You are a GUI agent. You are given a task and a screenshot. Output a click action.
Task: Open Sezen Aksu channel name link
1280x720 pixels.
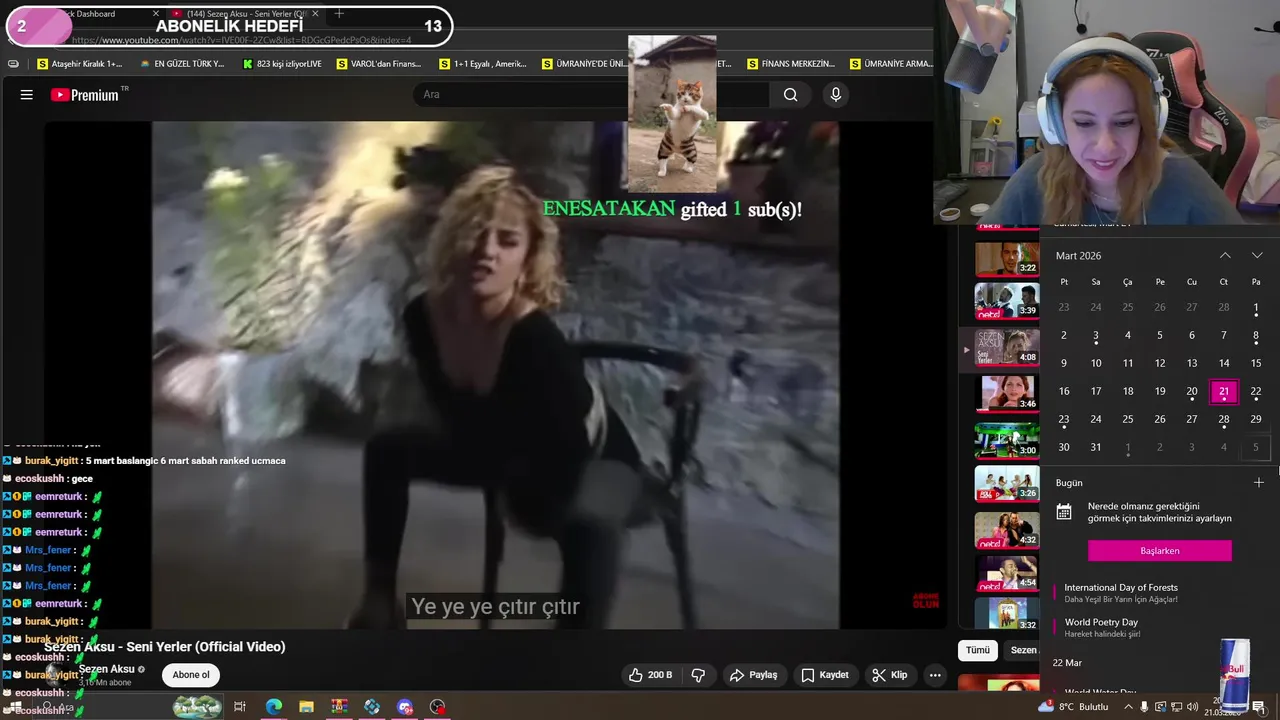[106, 669]
